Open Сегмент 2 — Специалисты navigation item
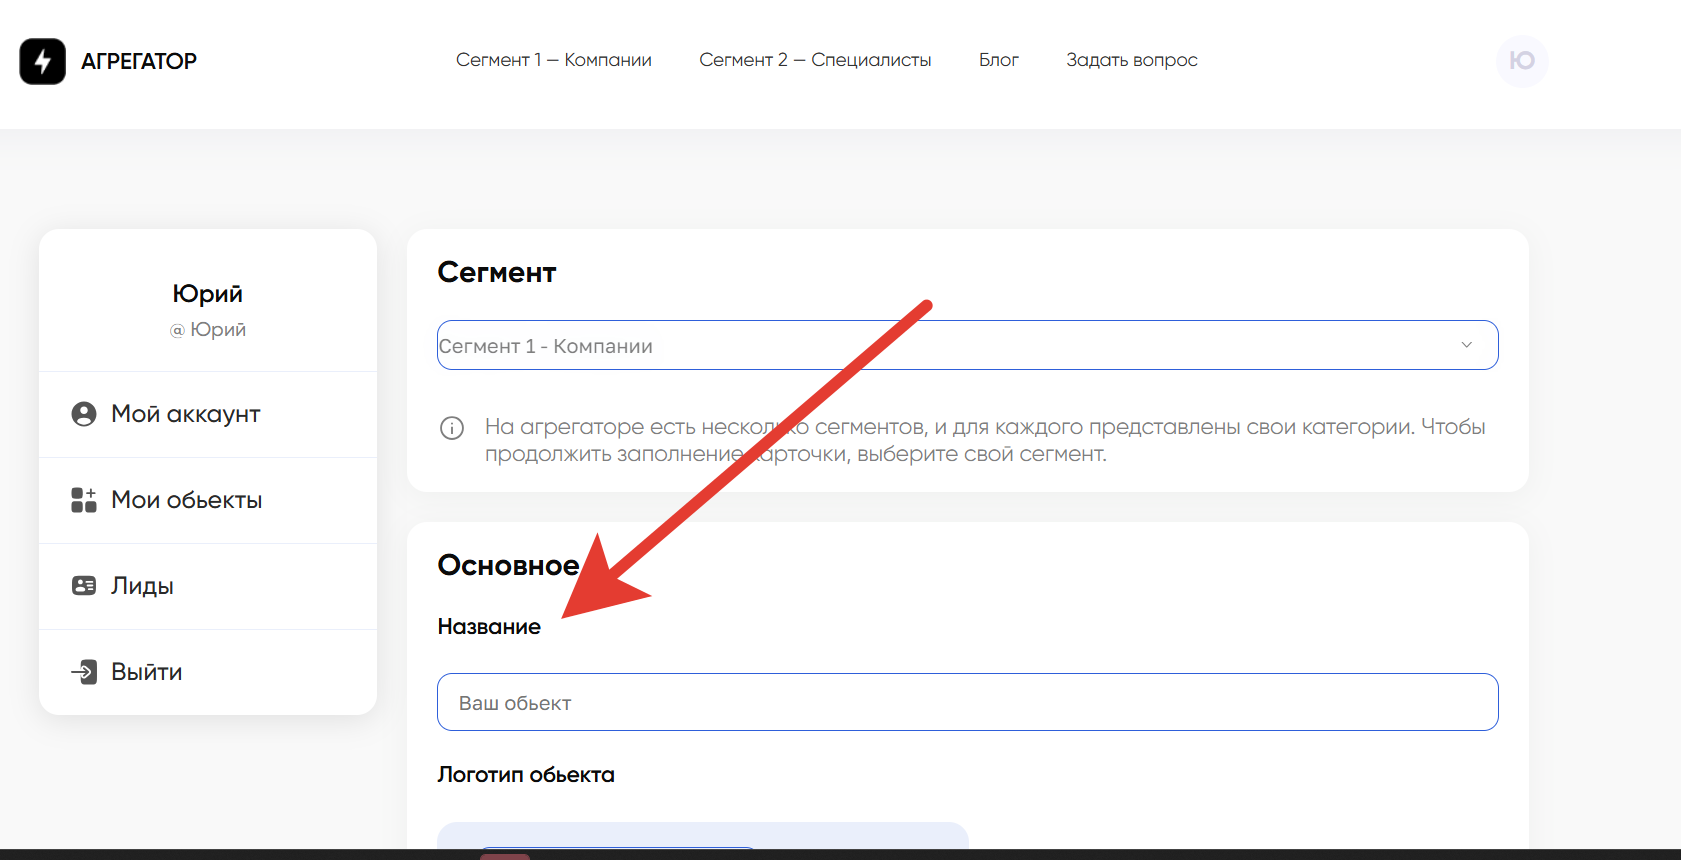This screenshot has height=860, width=1681. (815, 60)
